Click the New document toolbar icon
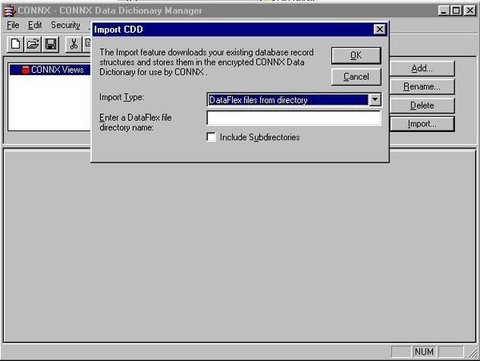 (15, 44)
